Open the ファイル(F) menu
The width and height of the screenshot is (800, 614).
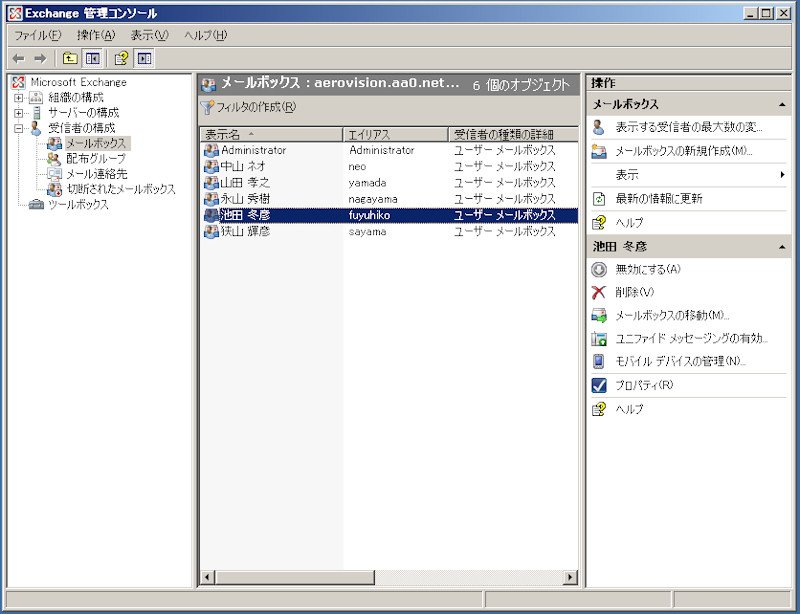pos(37,35)
